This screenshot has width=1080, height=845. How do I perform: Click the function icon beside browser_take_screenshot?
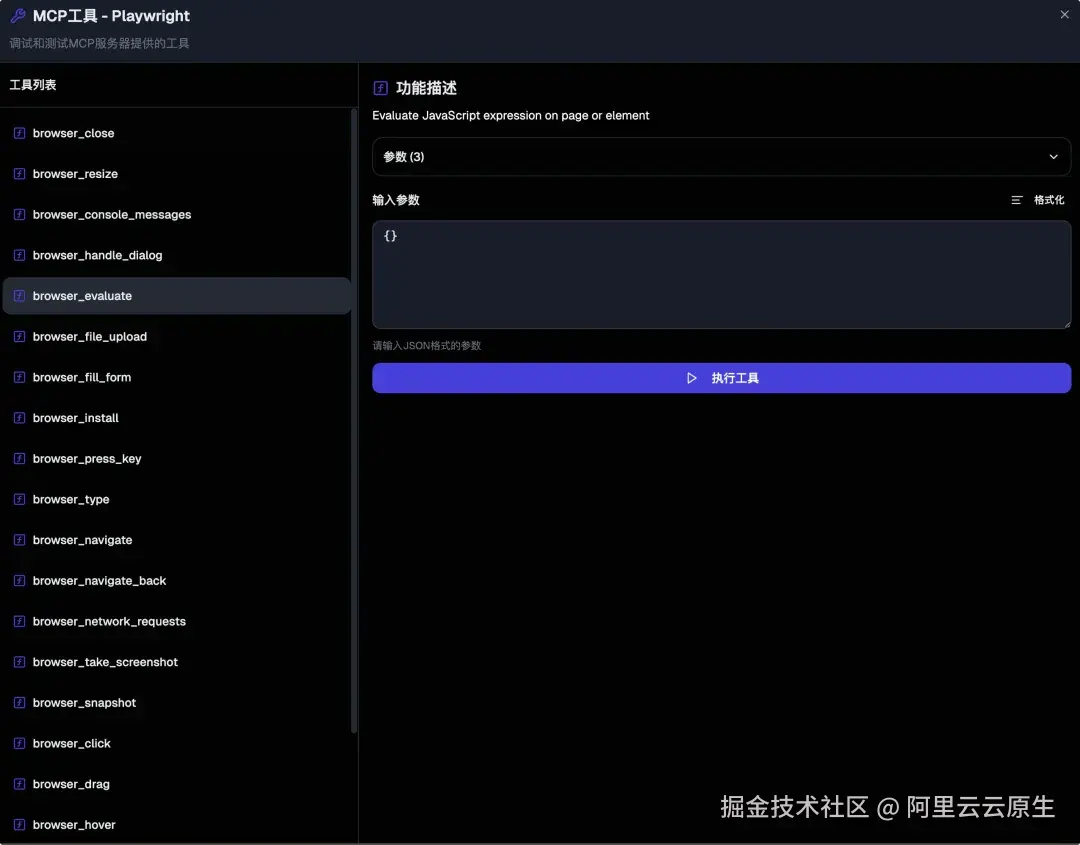click(x=20, y=661)
